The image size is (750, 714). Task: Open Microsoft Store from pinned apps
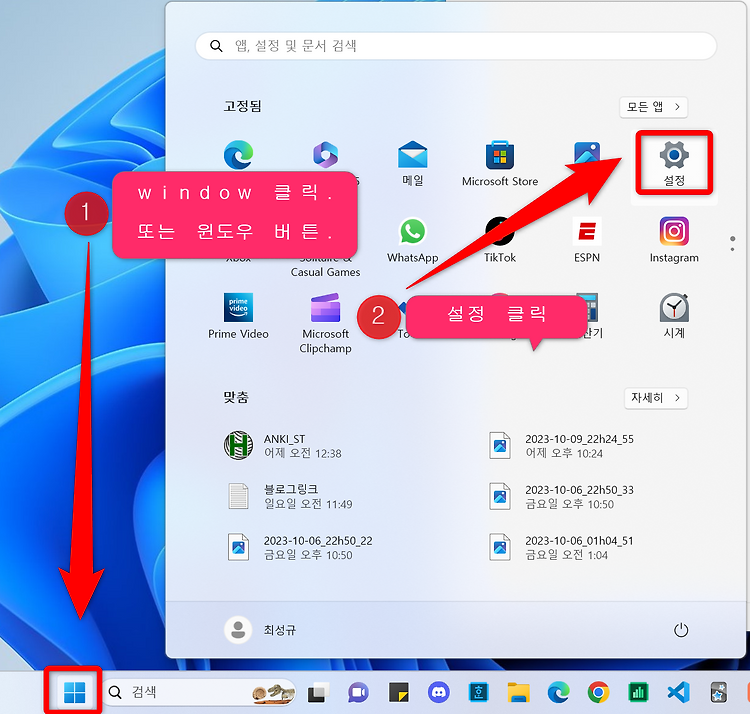click(500, 164)
